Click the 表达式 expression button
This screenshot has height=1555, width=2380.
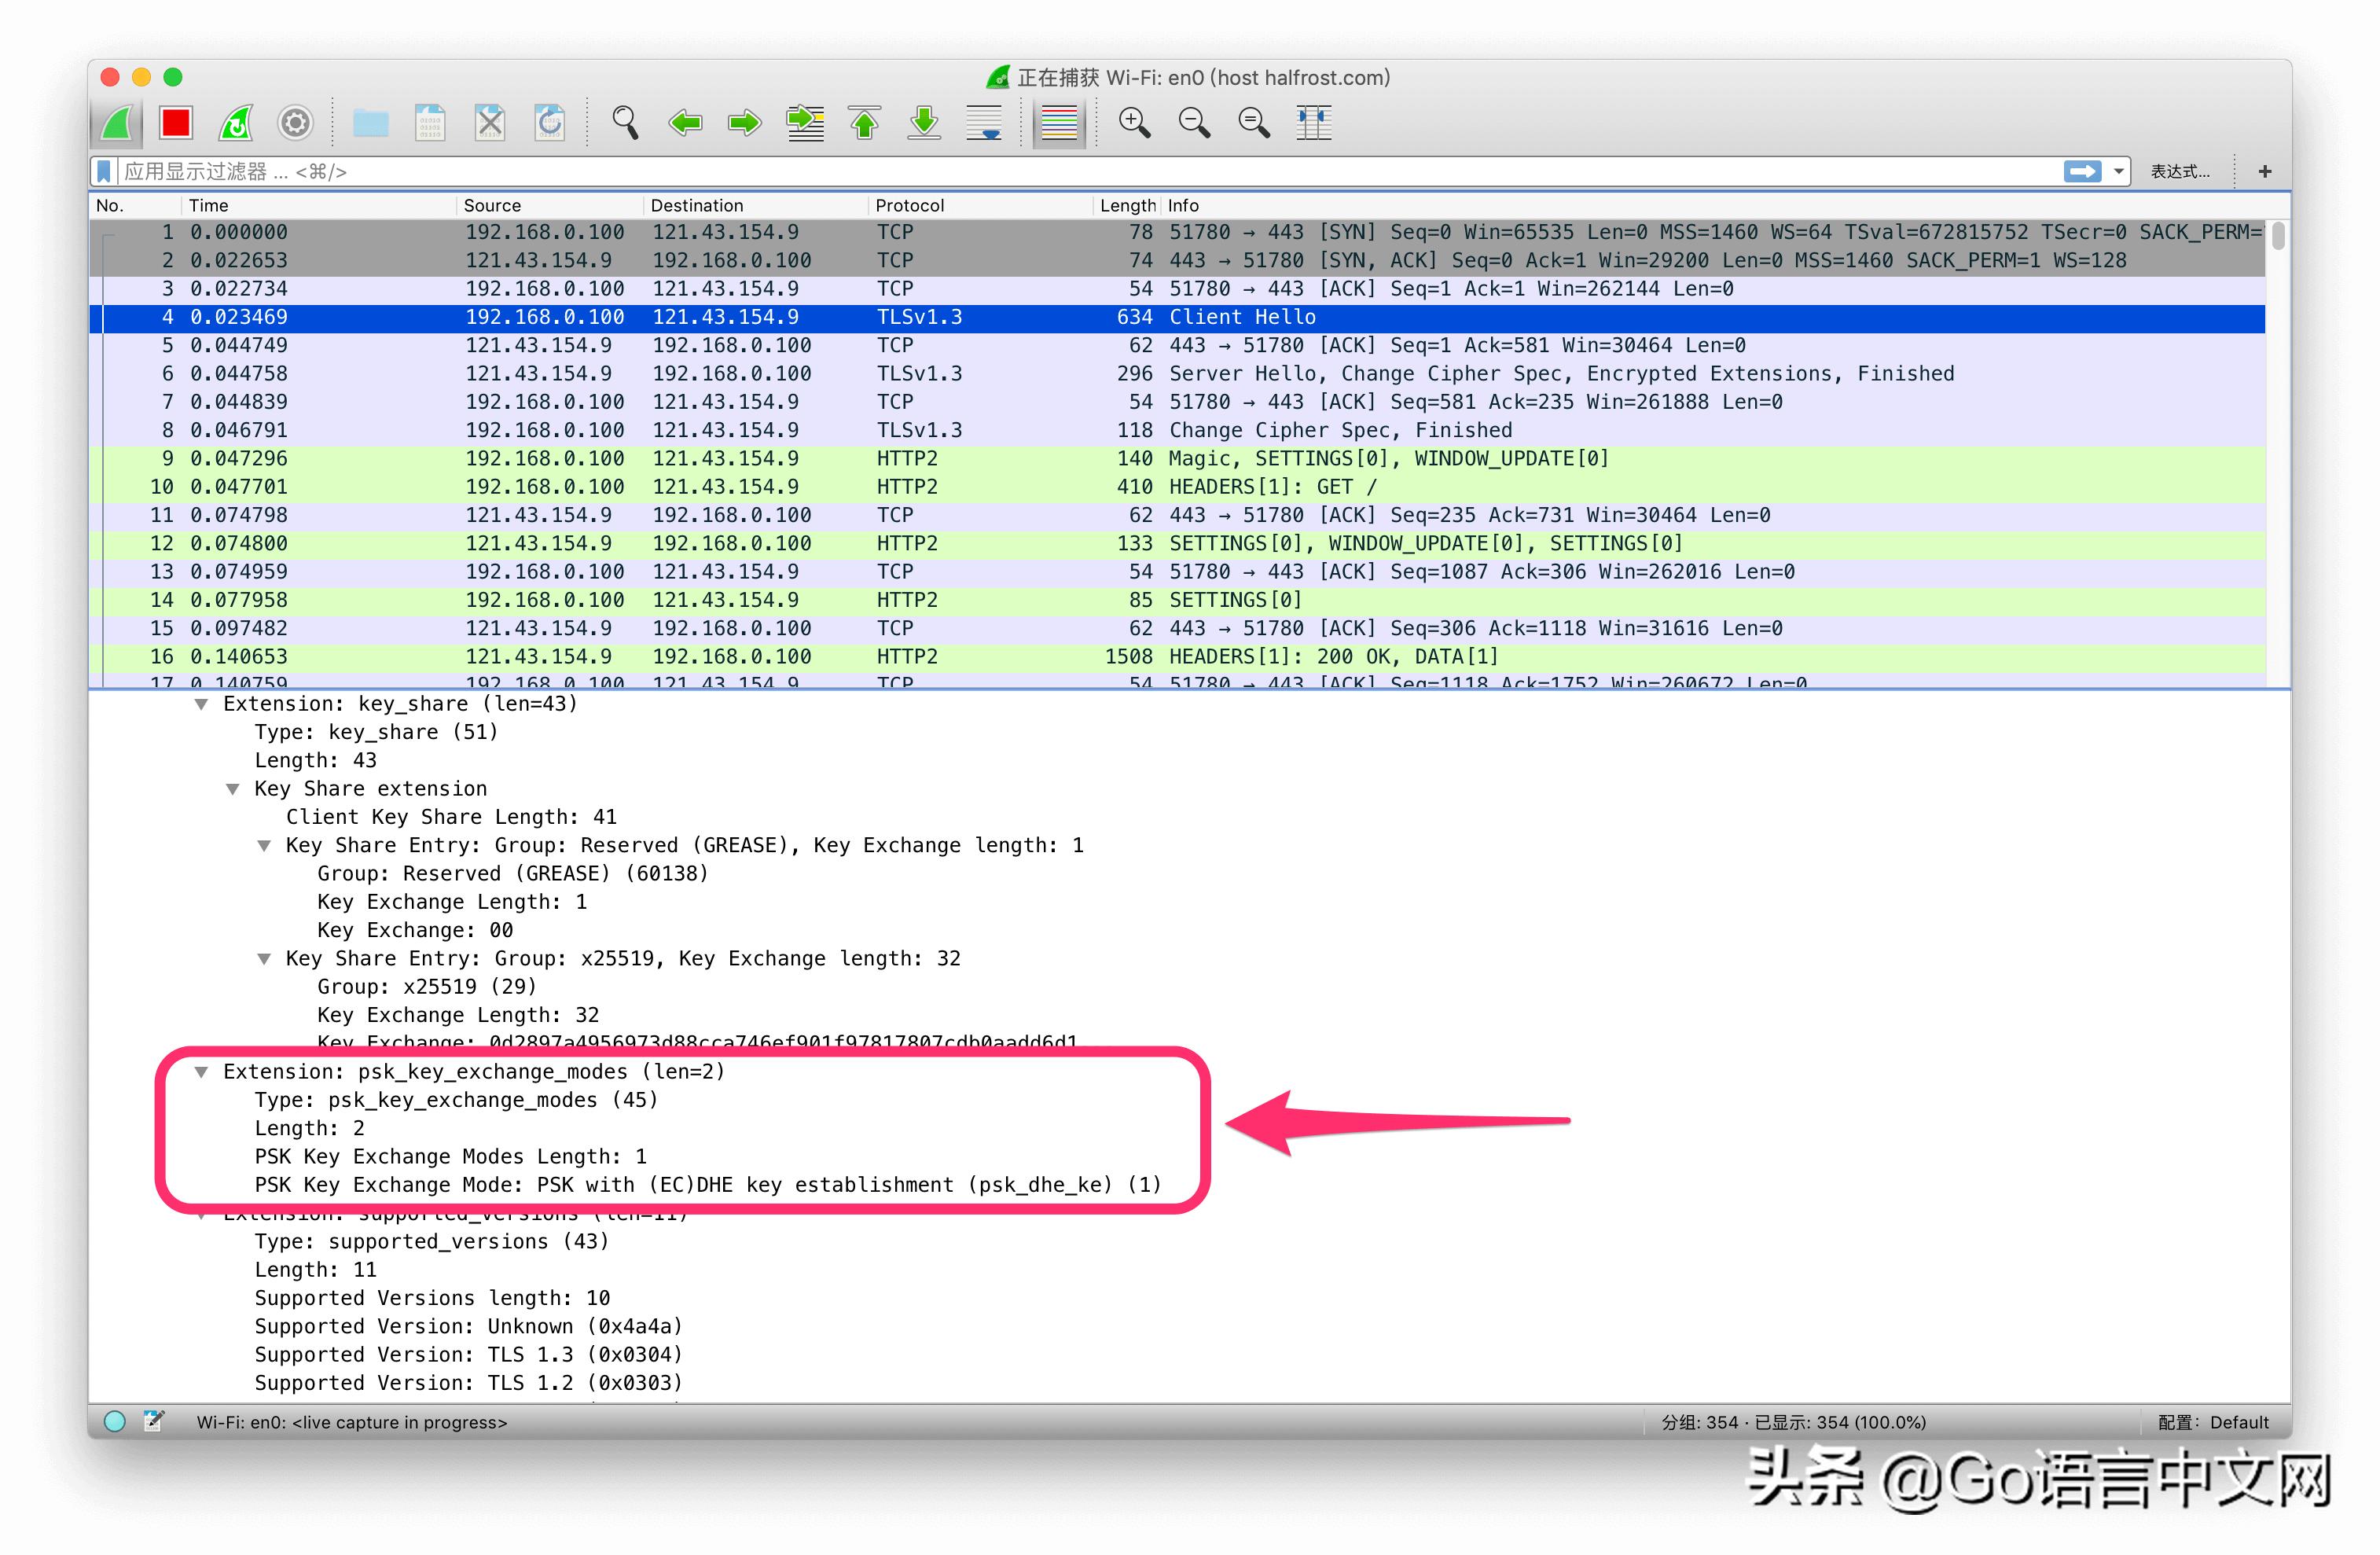pyautogui.click(x=2179, y=172)
